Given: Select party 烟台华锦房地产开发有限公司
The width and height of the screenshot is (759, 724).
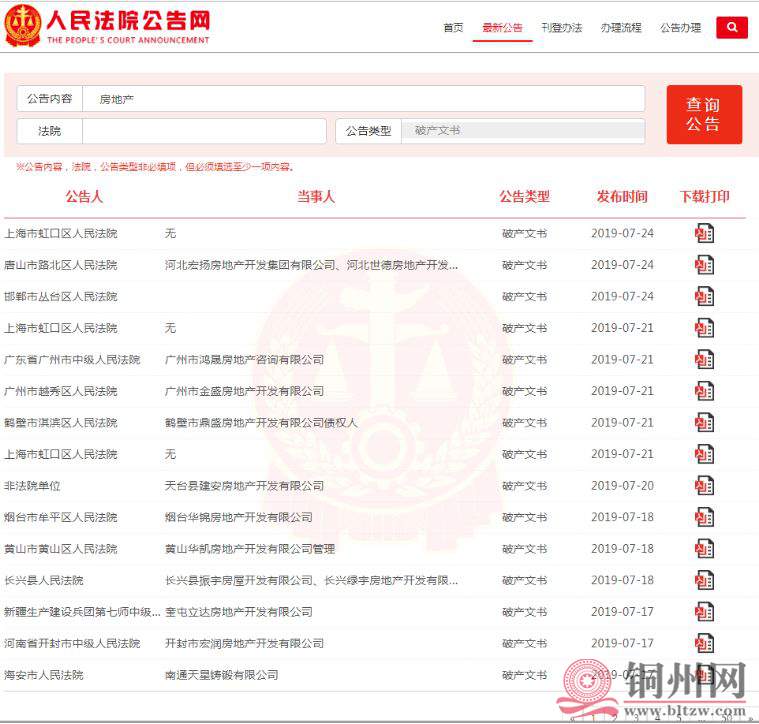Looking at the screenshot, I should [239, 517].
